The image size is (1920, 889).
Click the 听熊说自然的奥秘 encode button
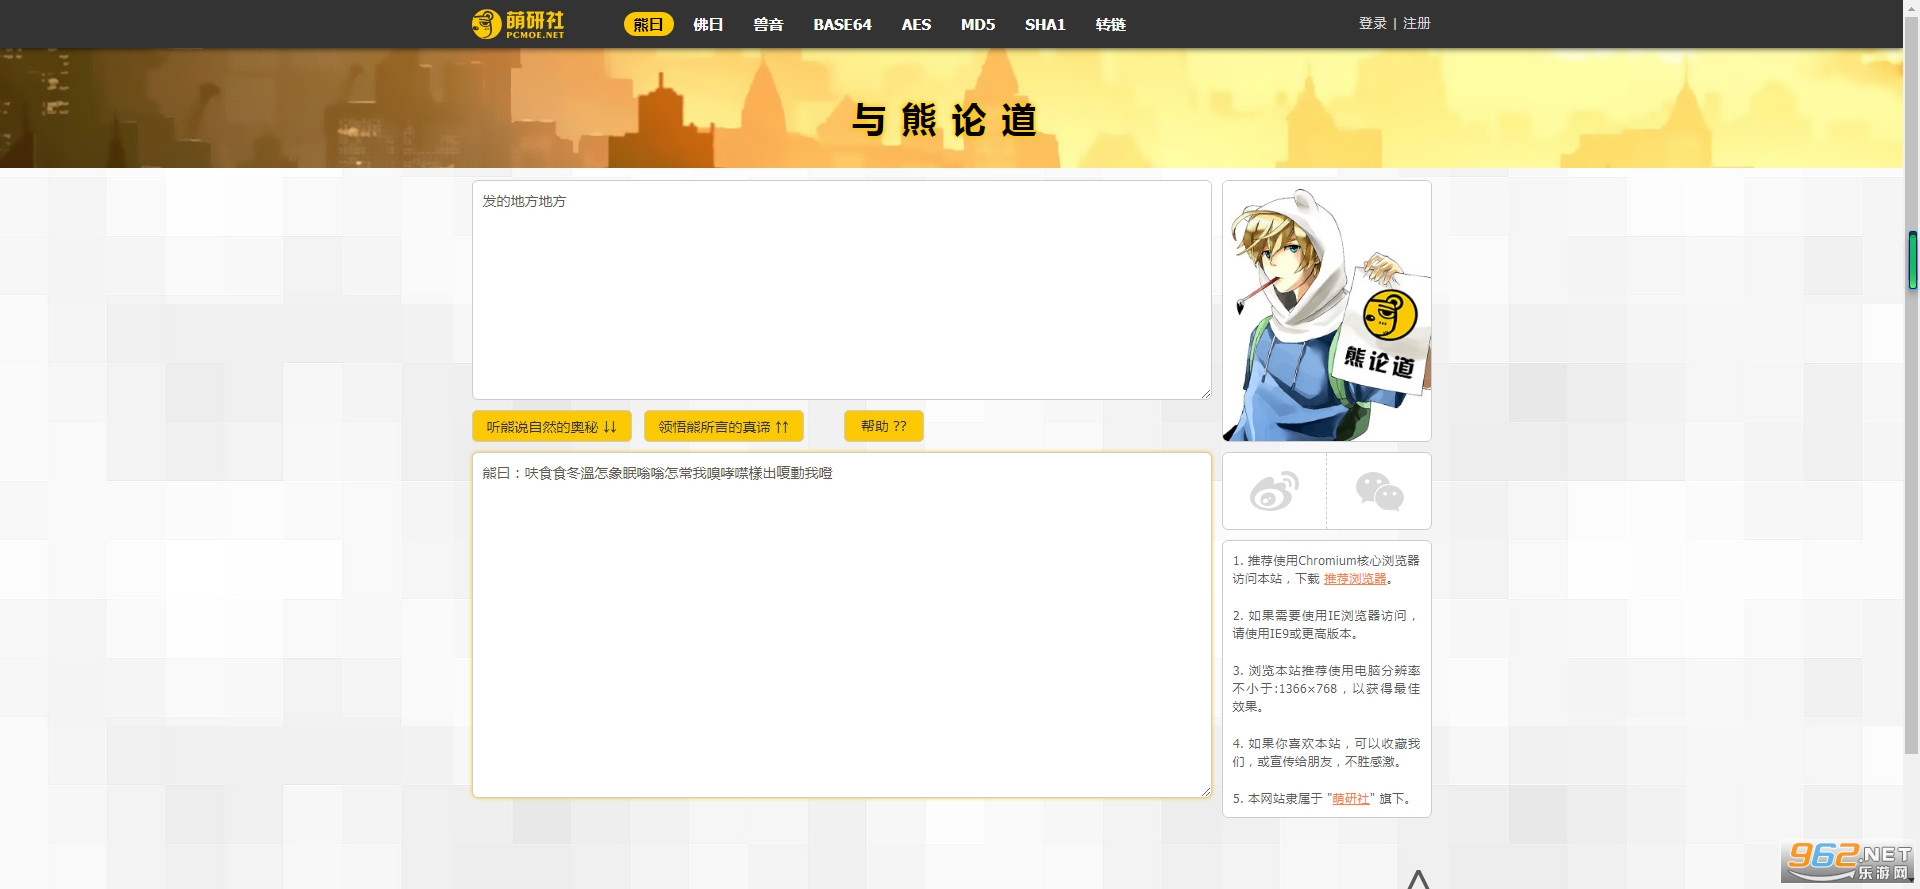click(552, 426)
